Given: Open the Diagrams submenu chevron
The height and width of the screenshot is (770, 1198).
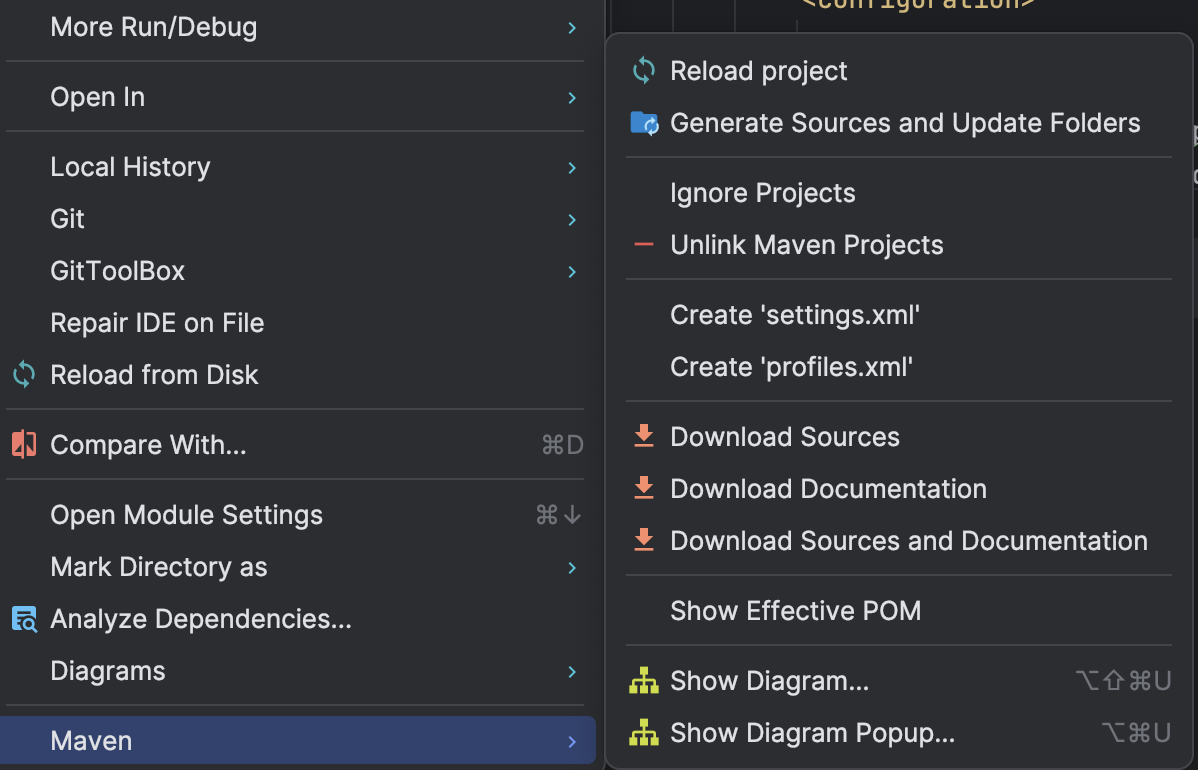Looking at the screenshot, I should (x=572, y=671).
